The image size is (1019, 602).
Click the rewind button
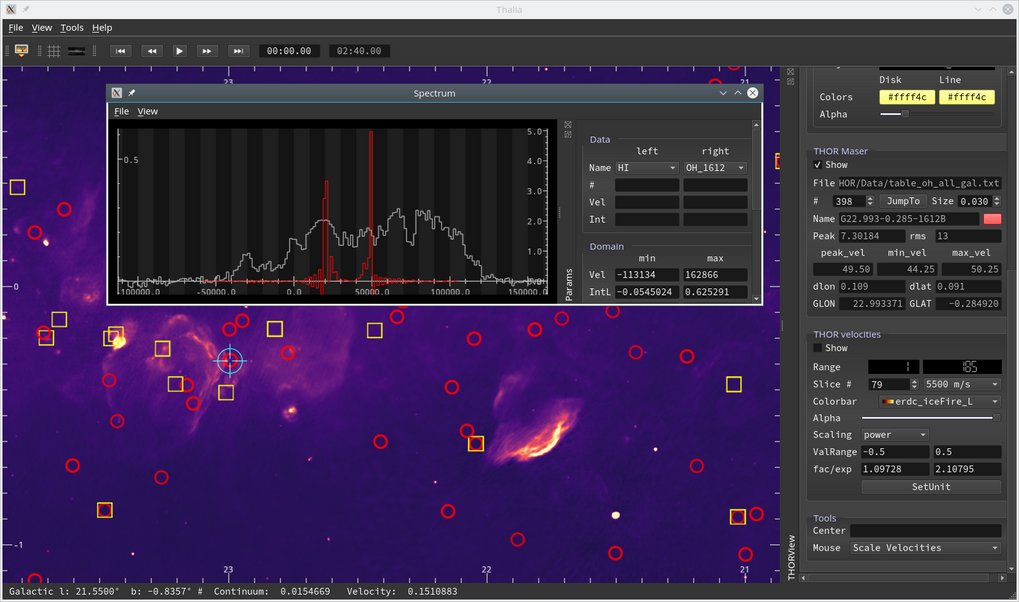151,51
